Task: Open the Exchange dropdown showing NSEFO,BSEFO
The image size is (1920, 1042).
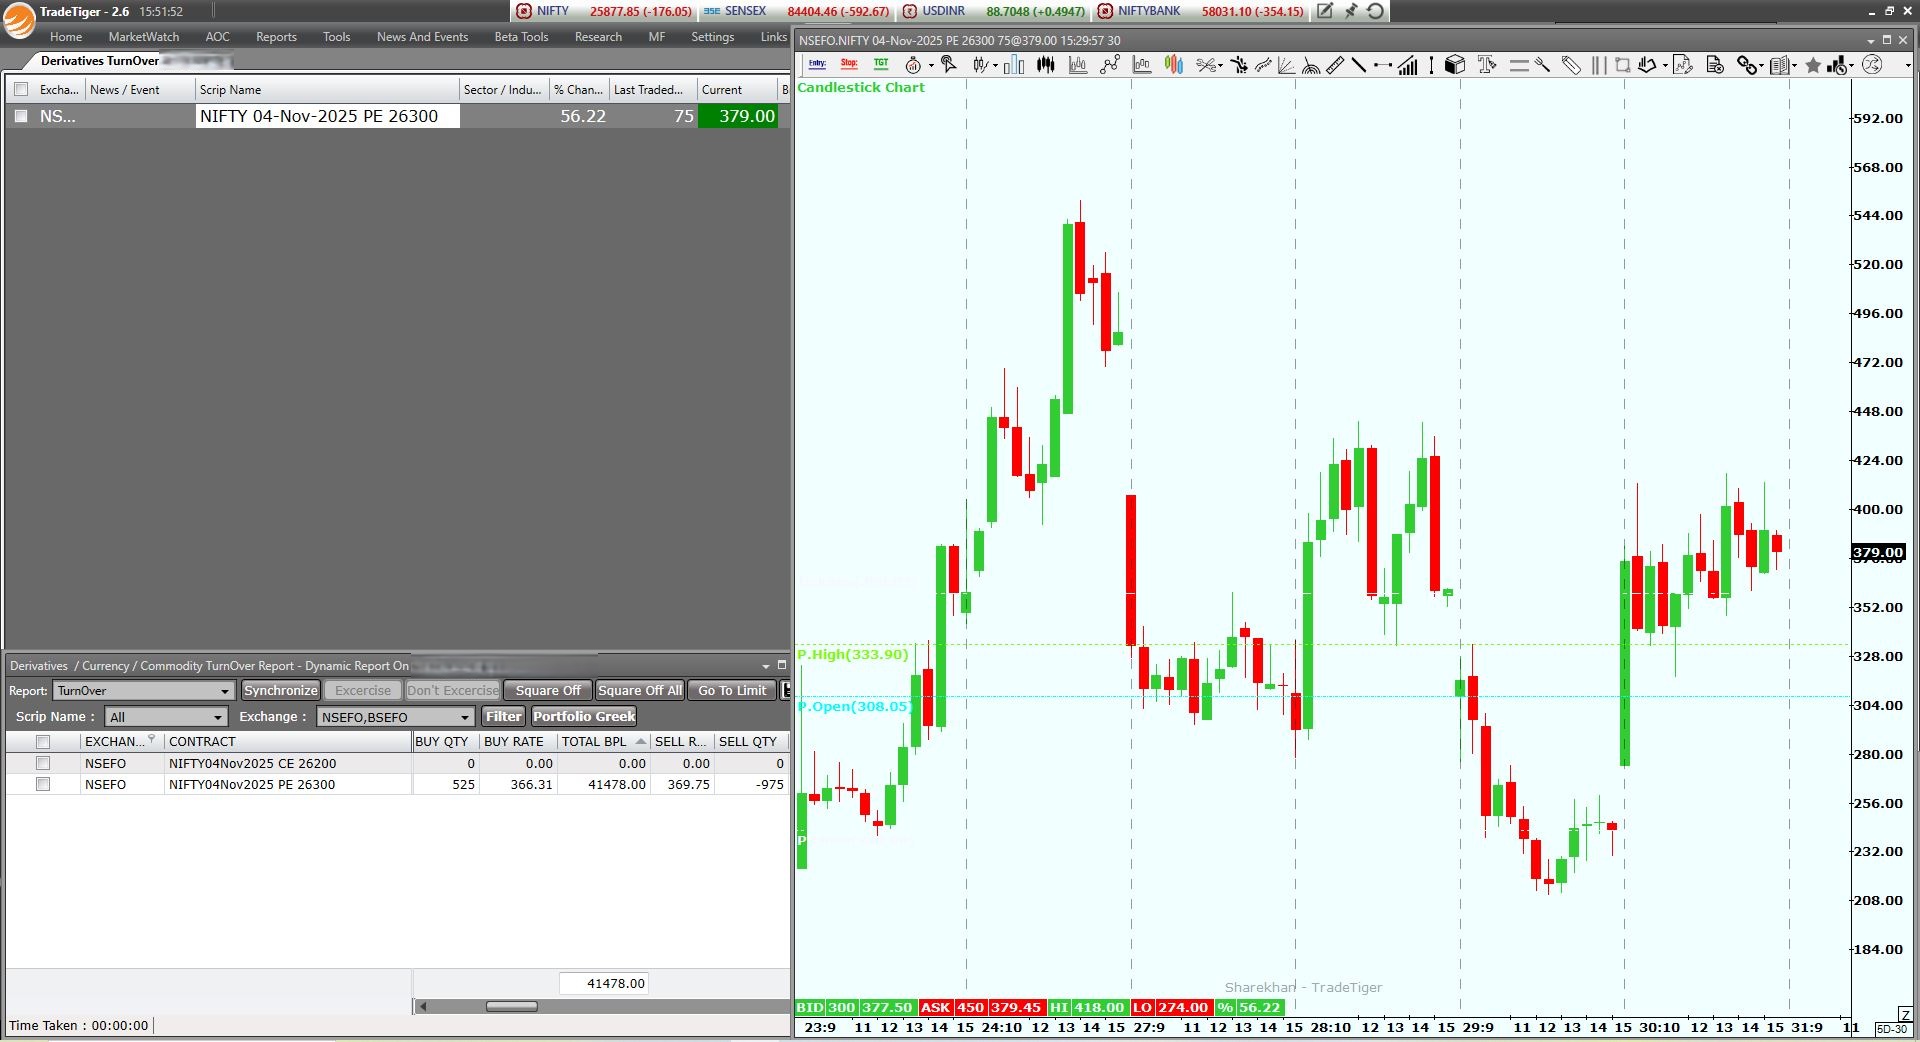Action: pyautogui.click(x=395, y=717)
